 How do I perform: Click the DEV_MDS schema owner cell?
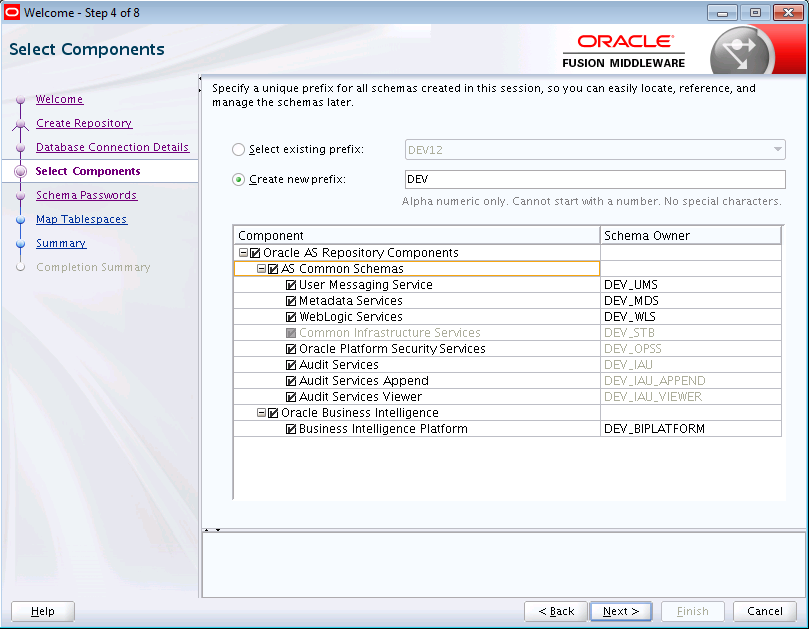coord(691,301)
